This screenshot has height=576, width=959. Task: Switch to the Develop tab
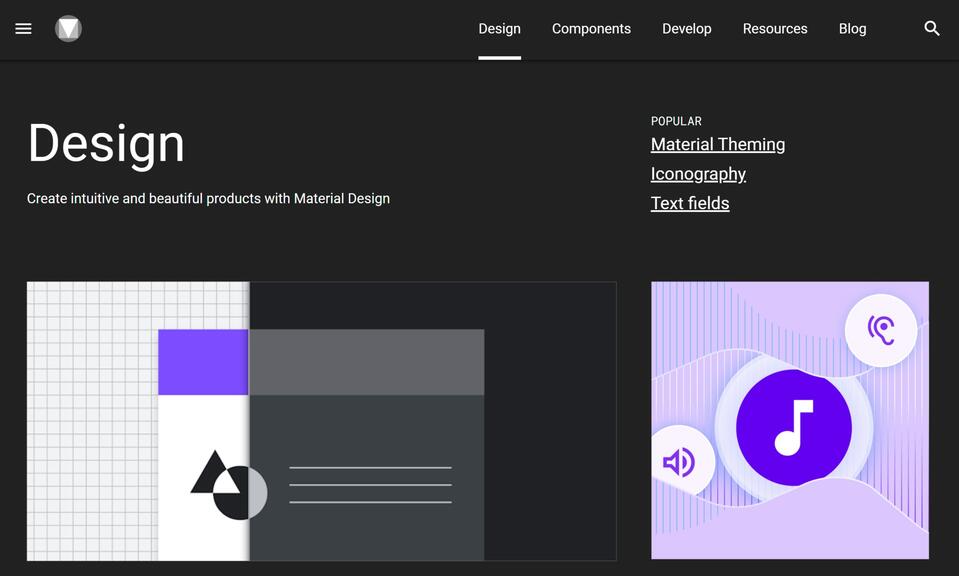coord(687,28)
